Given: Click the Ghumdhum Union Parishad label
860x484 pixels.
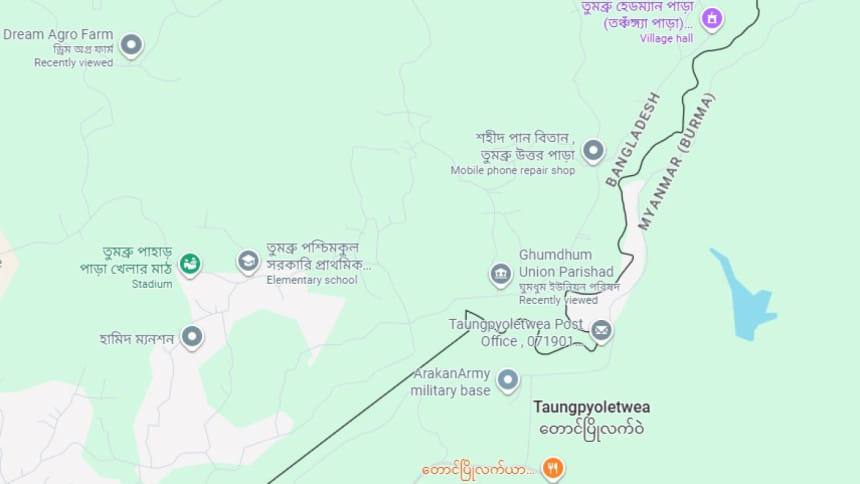Looking at the screenshot, I should 566,263.
